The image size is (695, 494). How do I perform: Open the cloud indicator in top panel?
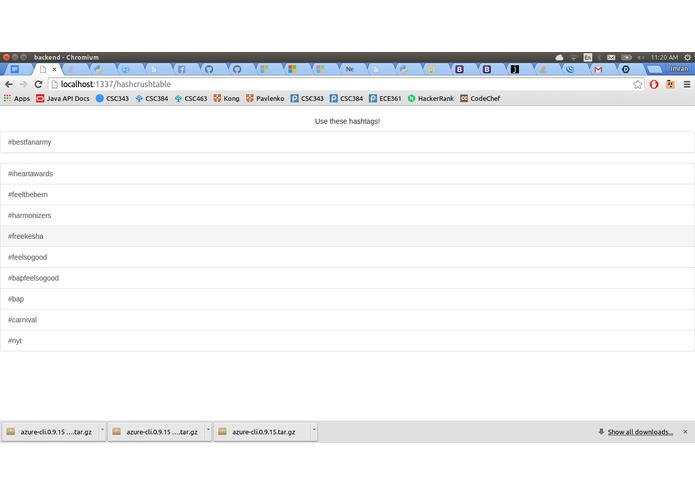pos(559,57)
